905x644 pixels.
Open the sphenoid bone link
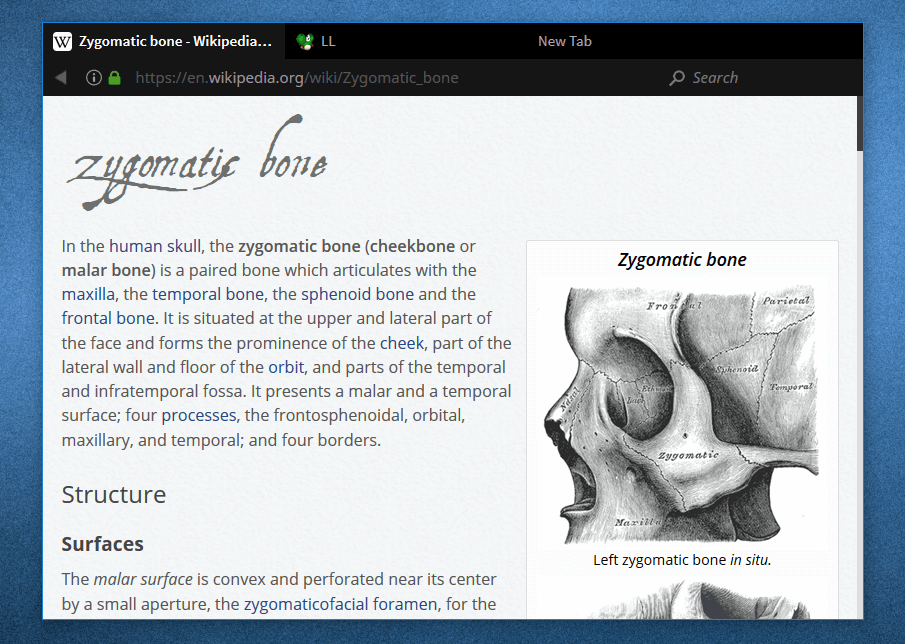[357, 294]
